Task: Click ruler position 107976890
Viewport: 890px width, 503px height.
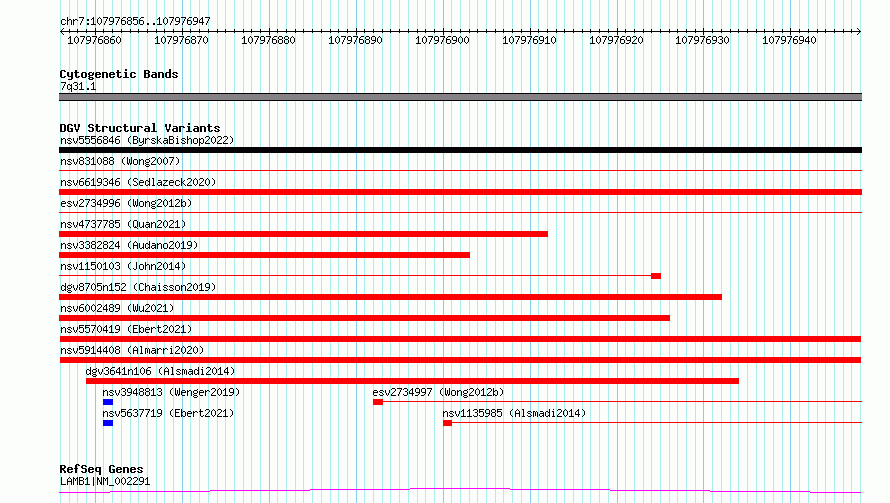Action: point(355,40)
